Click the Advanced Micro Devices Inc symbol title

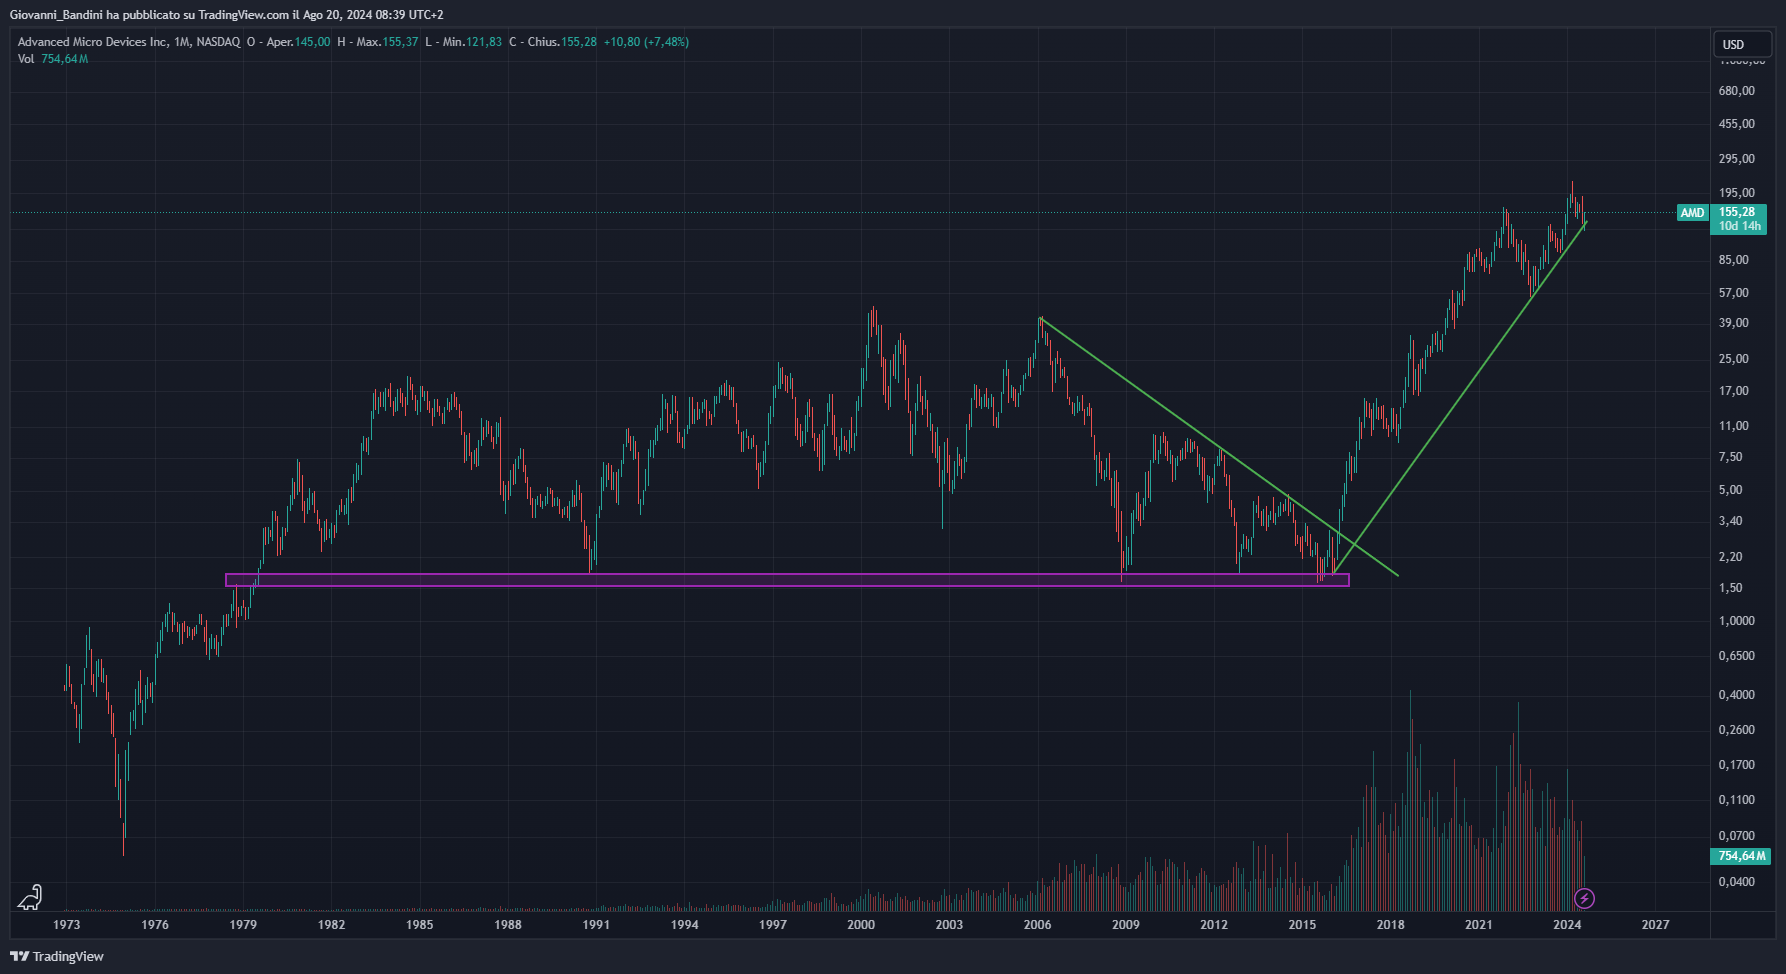[x=93, y=42]
